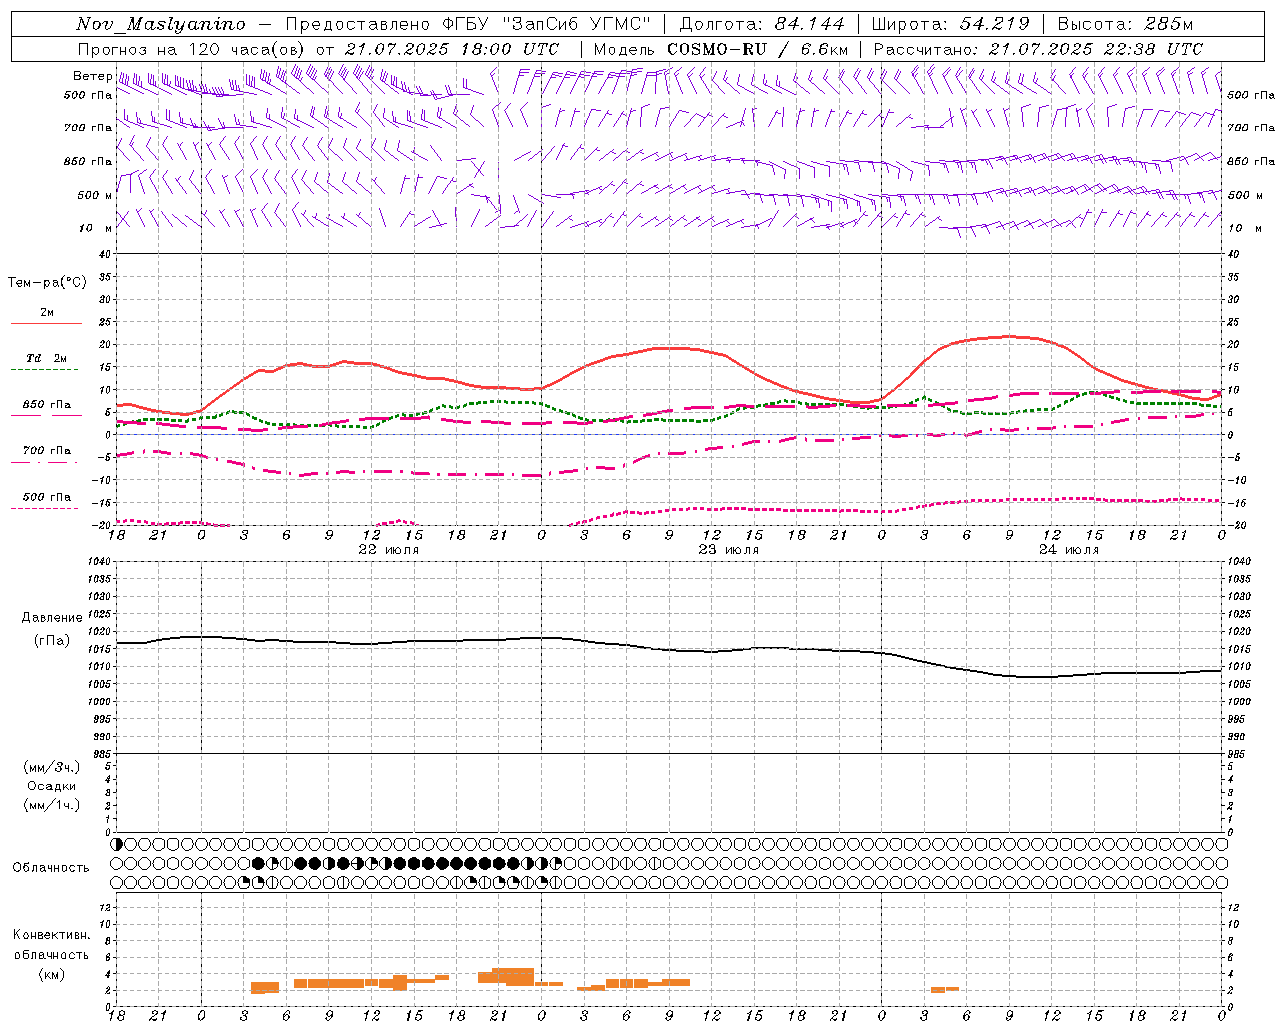Click the 'Ветер' wind panel label
The height and width of the screenshot is (1024, 1280).
coord(92,76)
